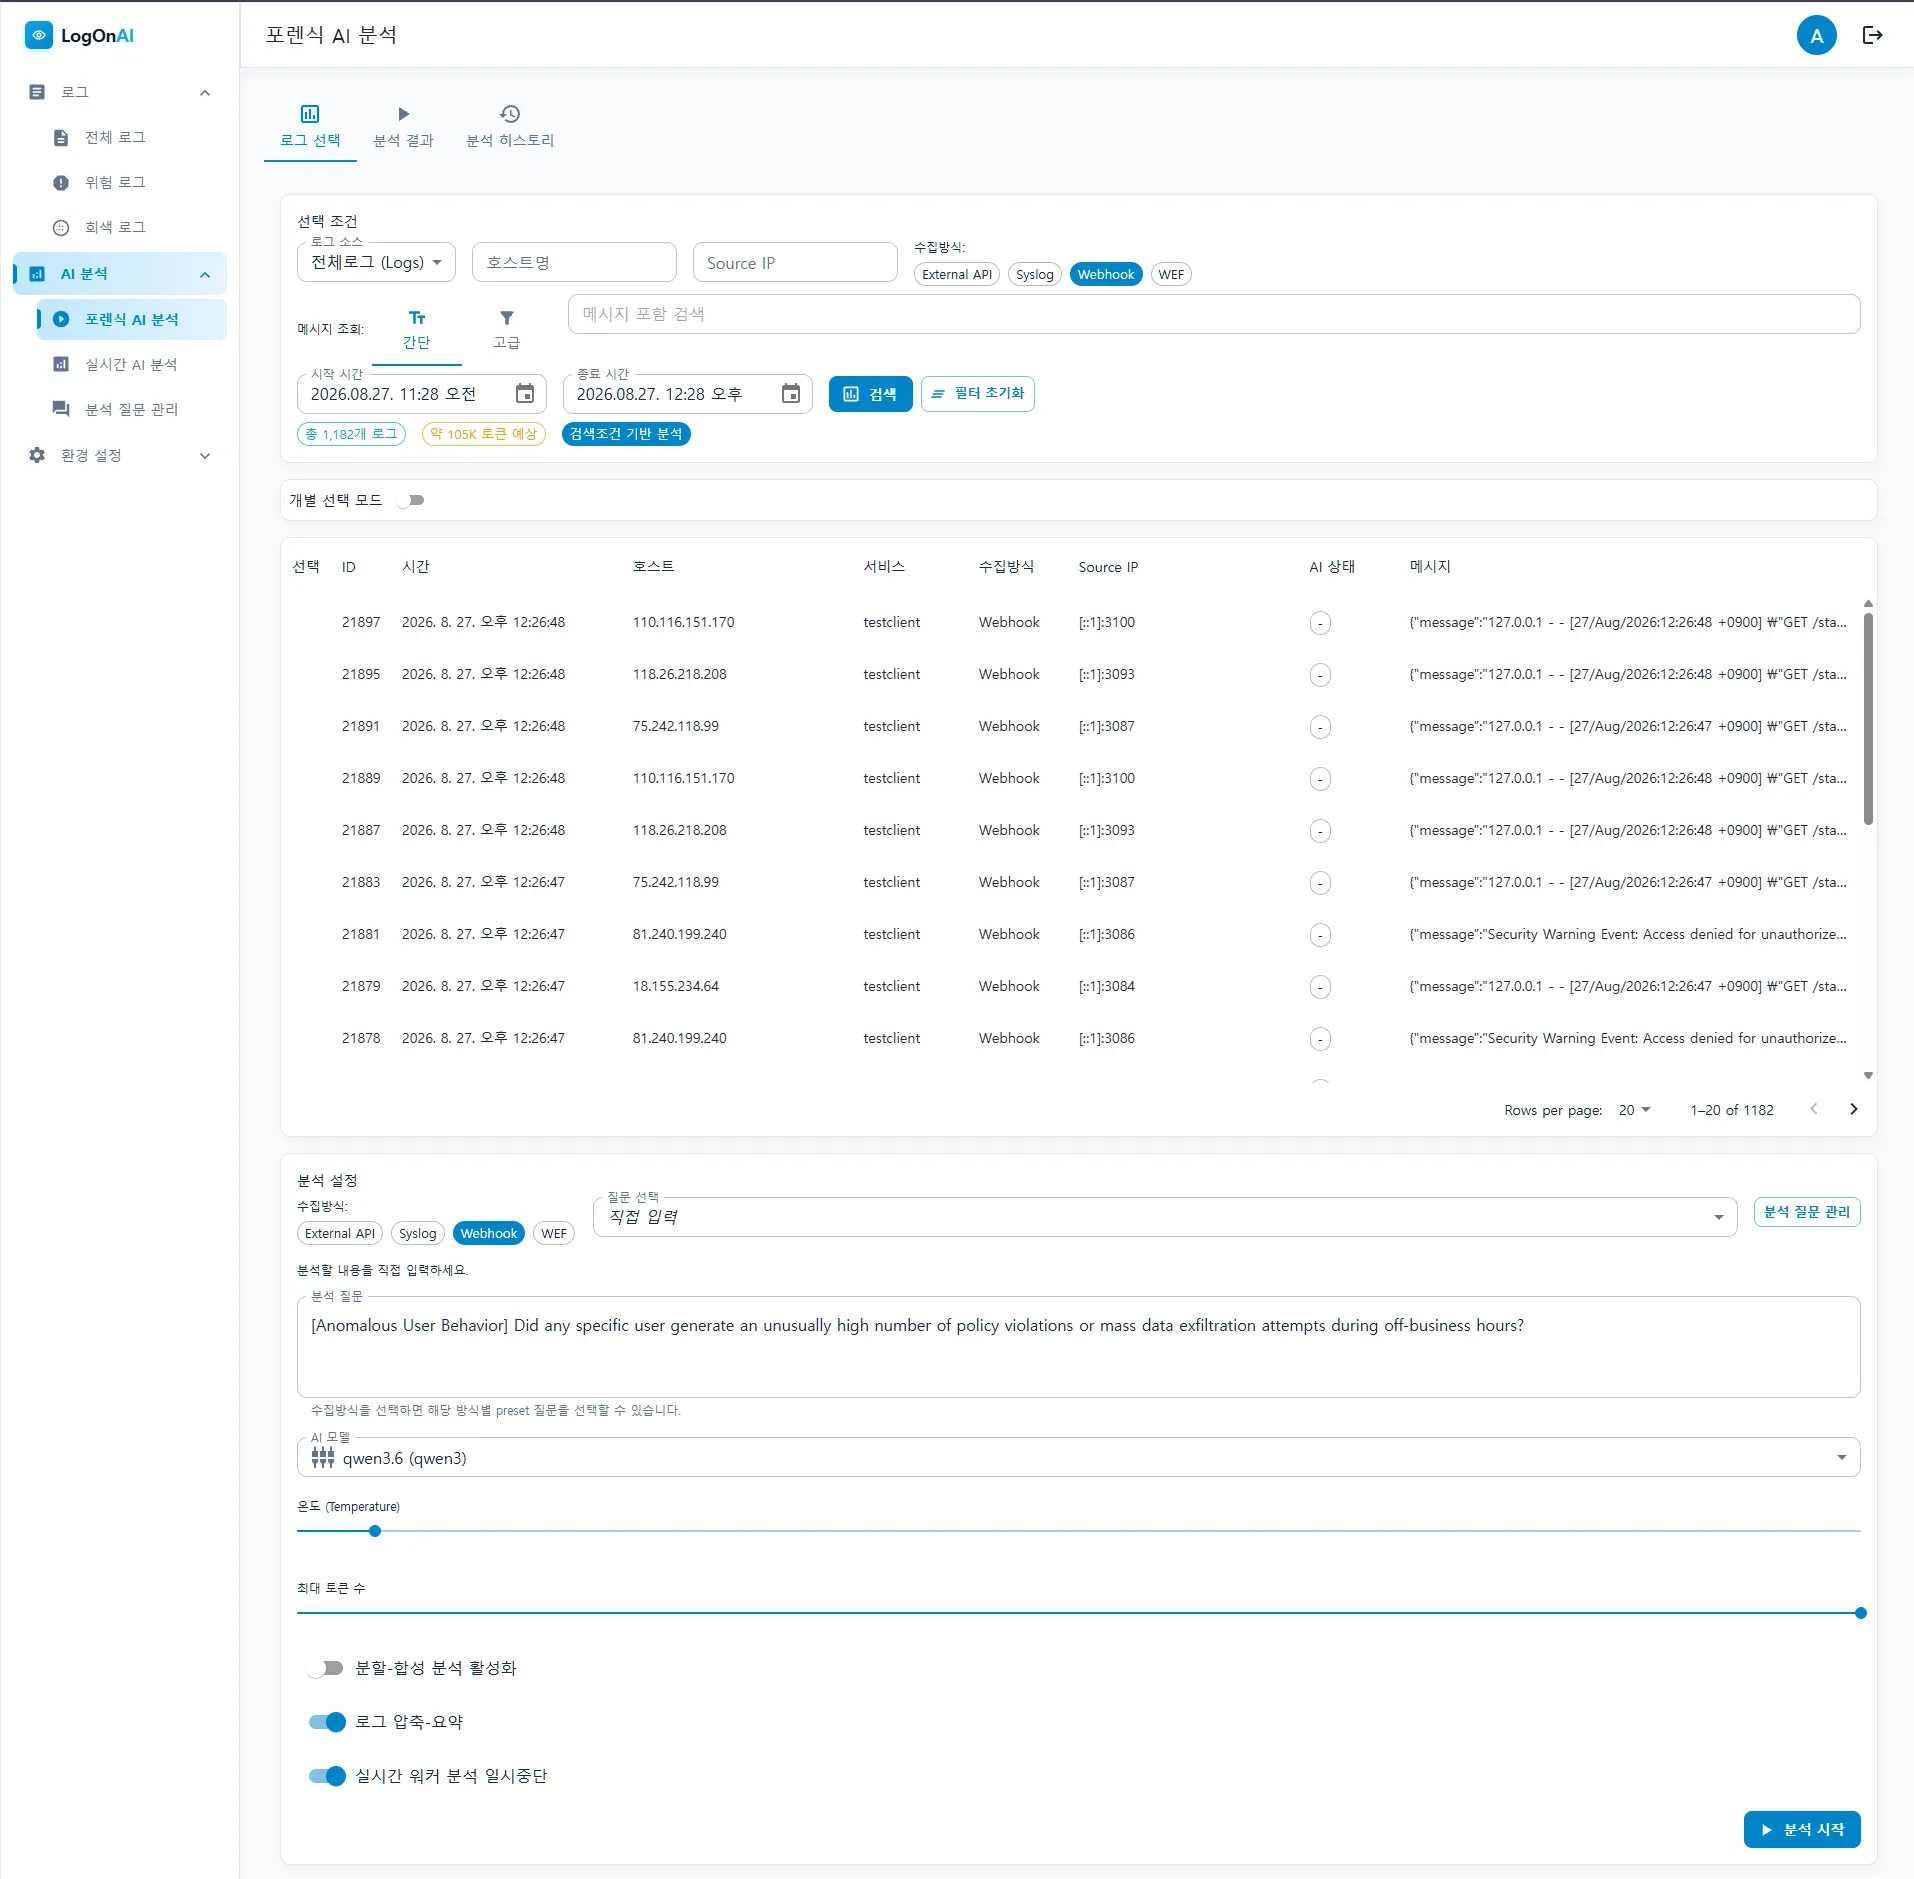Toggle 개별 선택 모드 switch
Viewport: 1914px width, 1879px height.
point(410,500)
